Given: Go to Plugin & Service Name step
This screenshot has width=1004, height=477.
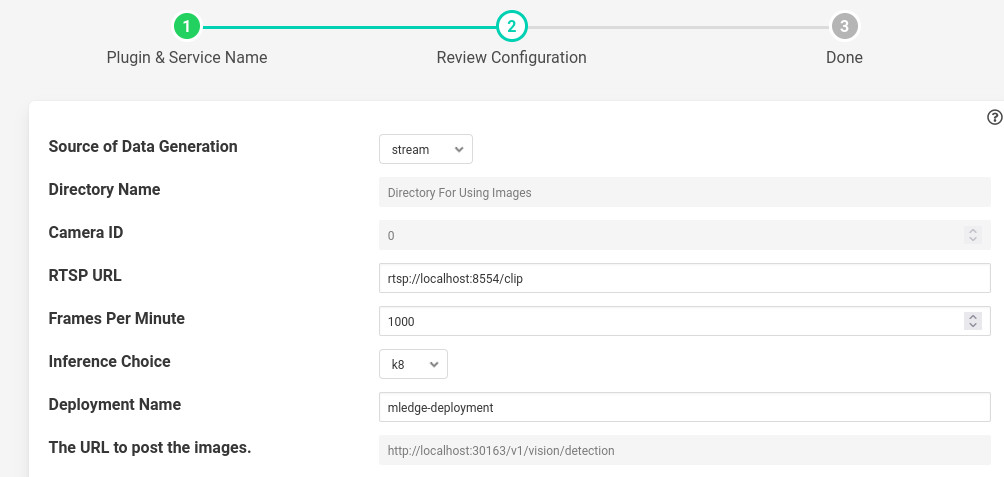Looking at the screenshot, I should pos(187,58).
